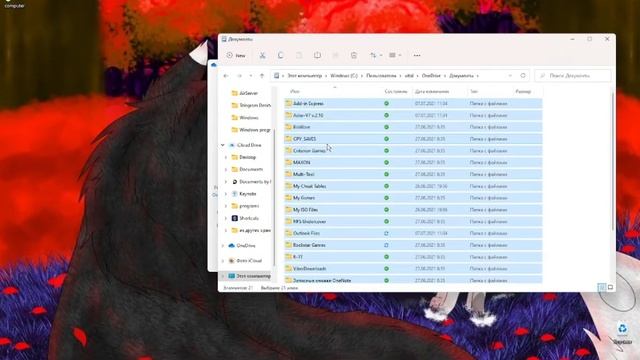640x360 pixels.
Task: Click sync status icon of Rockstar Games
Action: (386, 245)
